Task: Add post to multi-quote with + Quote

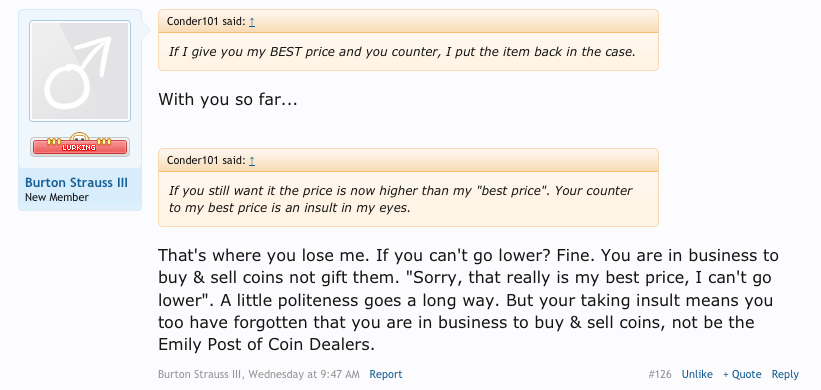Action: point(742,374)
